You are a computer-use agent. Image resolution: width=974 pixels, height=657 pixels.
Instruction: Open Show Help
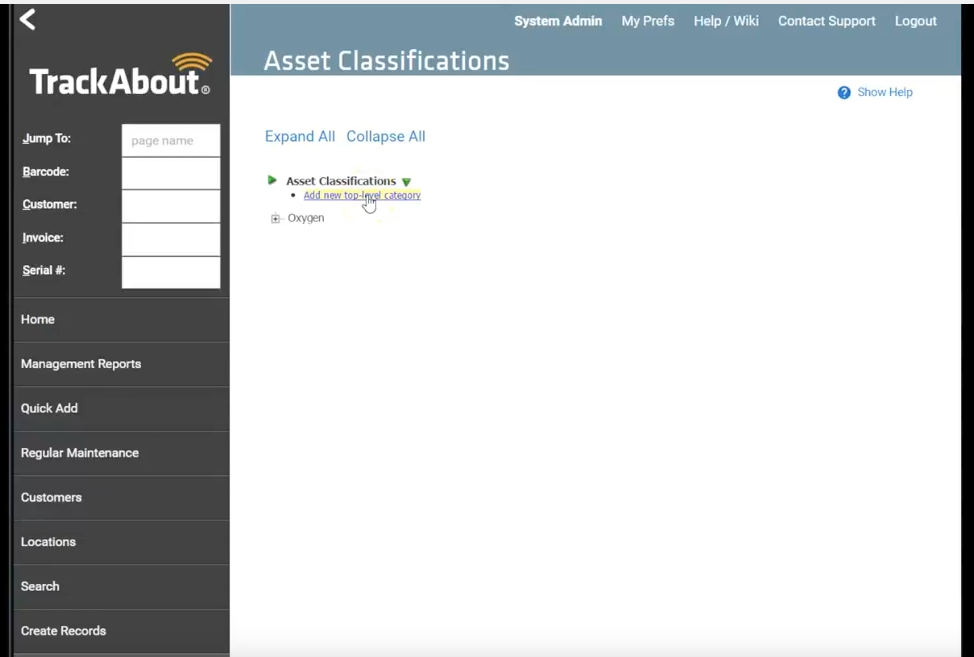885,93
